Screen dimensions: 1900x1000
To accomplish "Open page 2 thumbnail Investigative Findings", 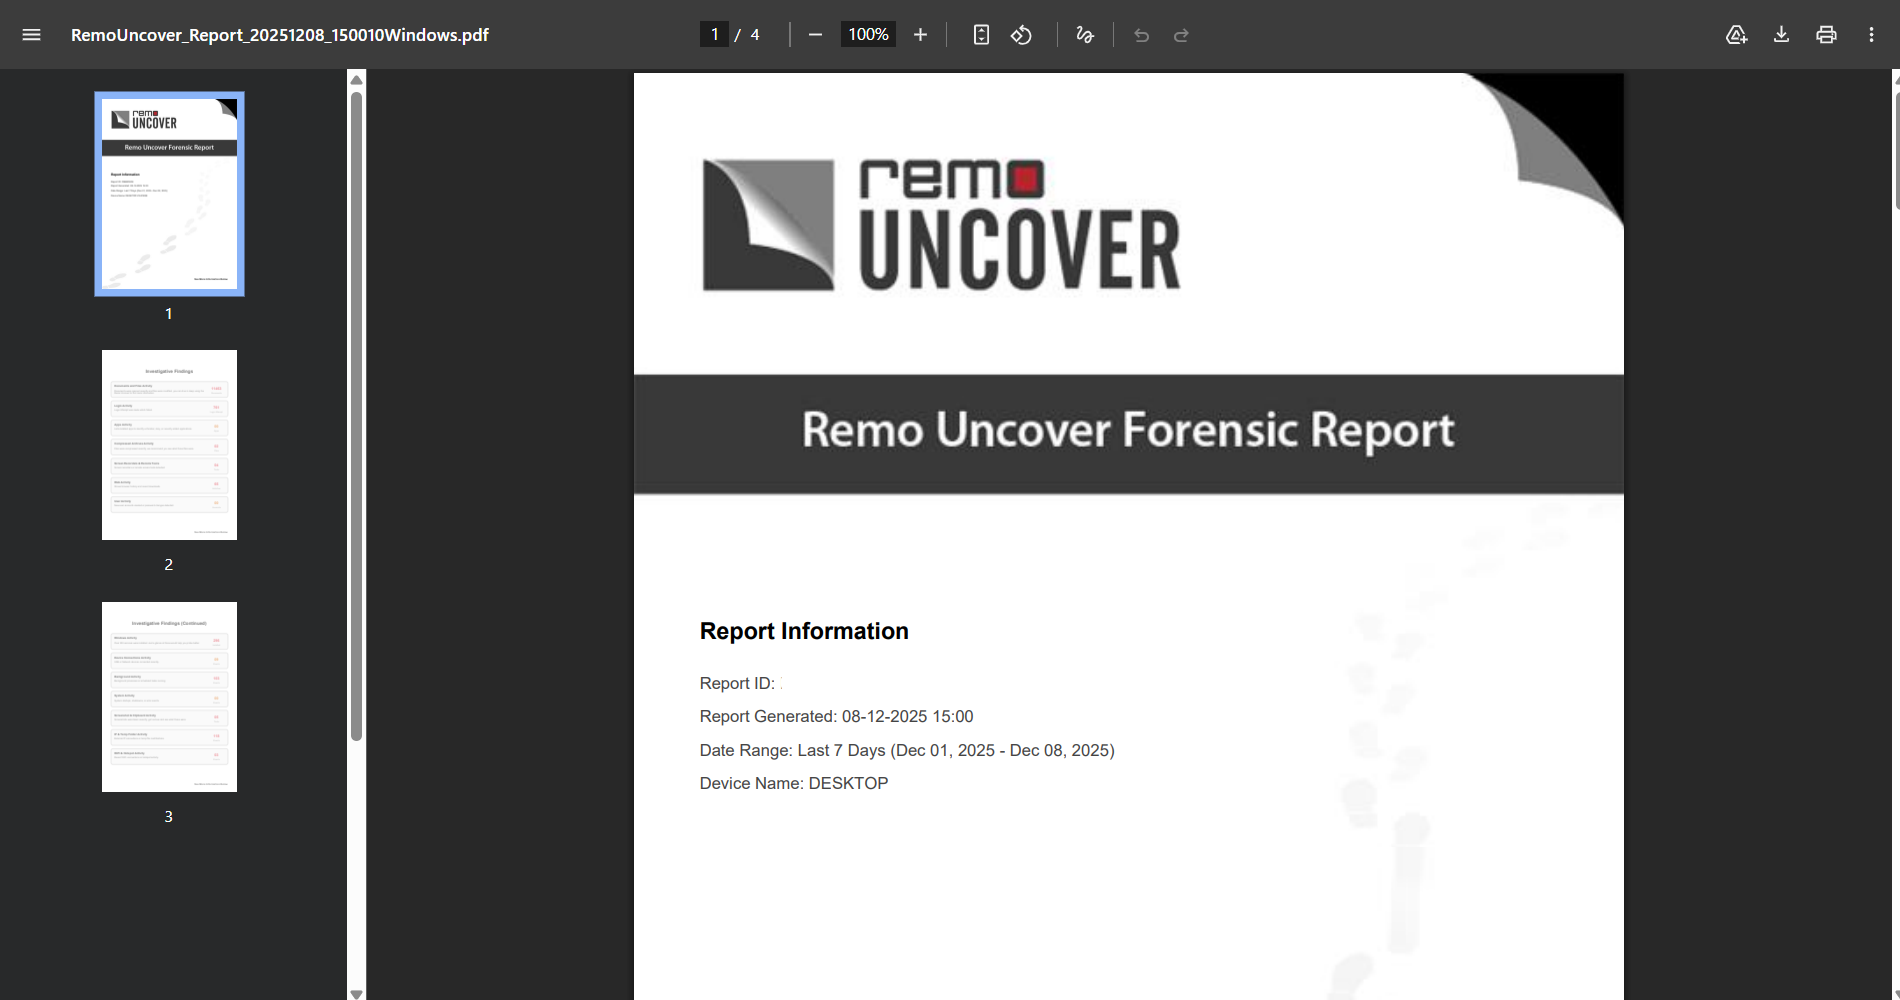I will click(x=169, y=445).
